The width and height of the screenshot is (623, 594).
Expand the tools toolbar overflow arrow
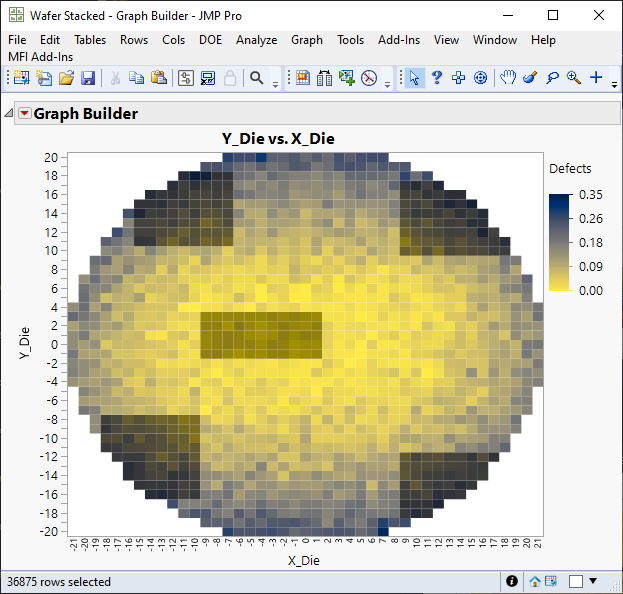(614, 84)
